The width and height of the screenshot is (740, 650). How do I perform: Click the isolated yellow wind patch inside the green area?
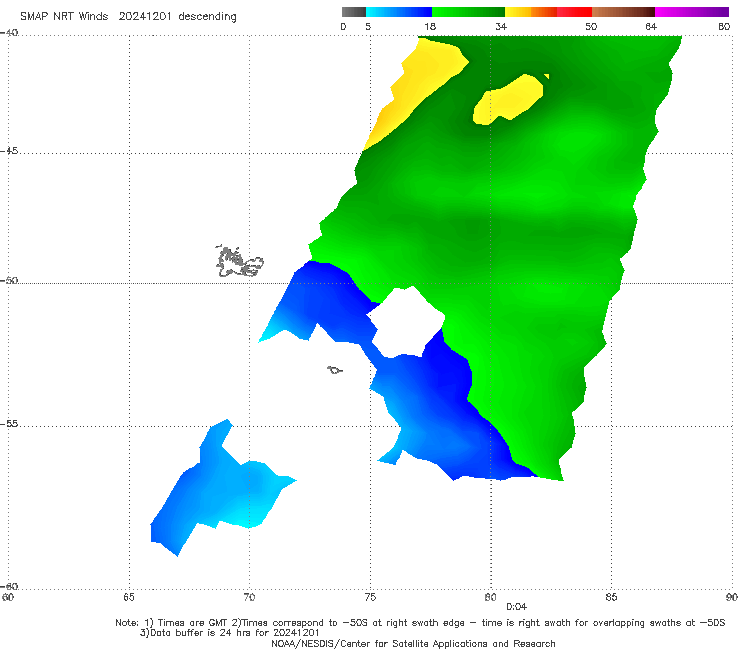tap(510, 100)
